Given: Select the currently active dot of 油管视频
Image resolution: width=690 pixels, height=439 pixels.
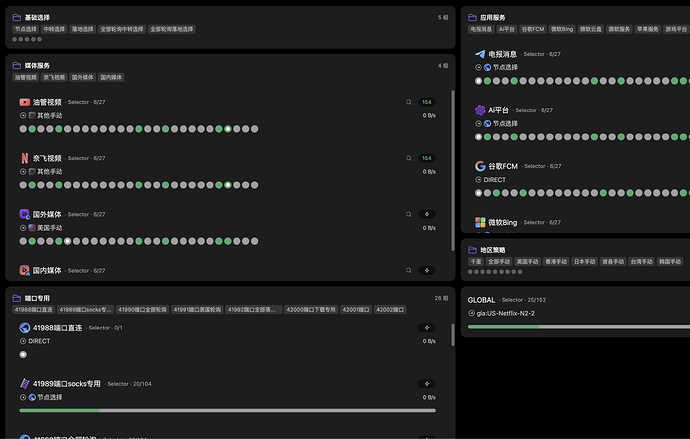Looking at the screenshot, I should click(228, 129).
